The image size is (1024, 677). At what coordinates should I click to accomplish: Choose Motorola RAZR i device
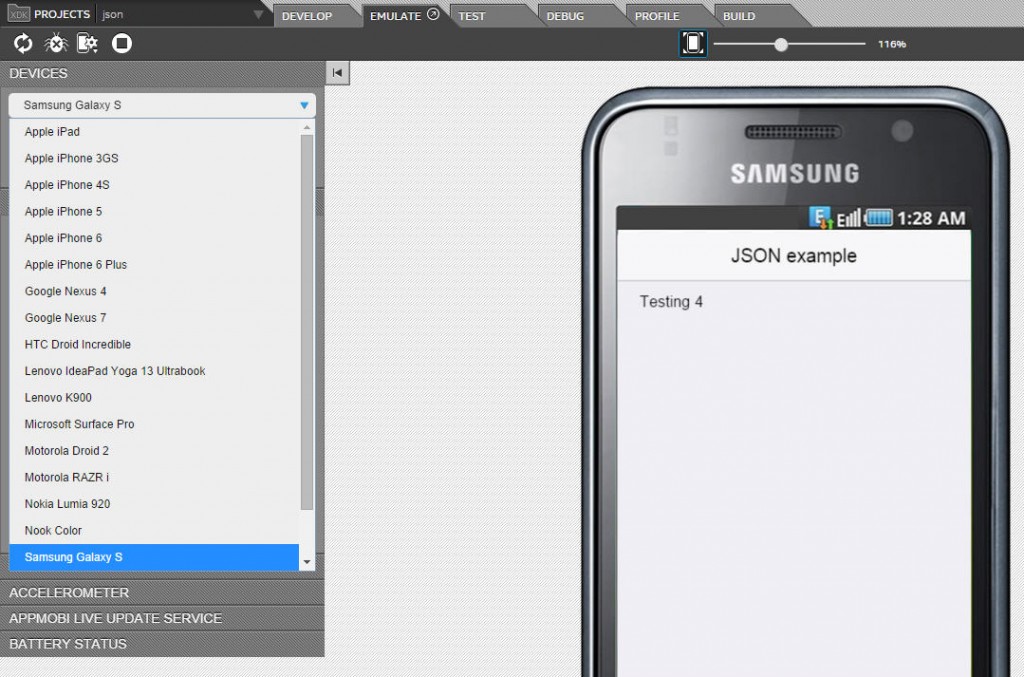(154, 477)
